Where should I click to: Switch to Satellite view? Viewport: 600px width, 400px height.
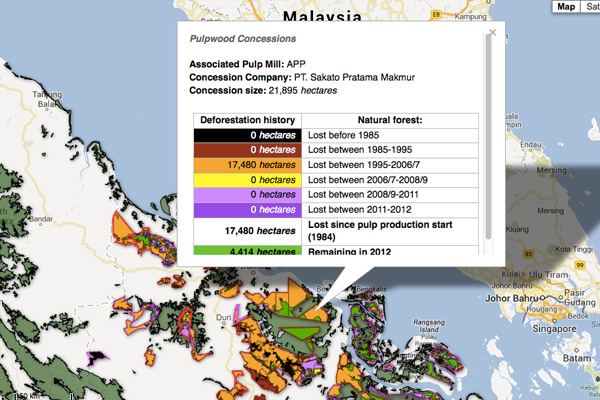[591, 7]
